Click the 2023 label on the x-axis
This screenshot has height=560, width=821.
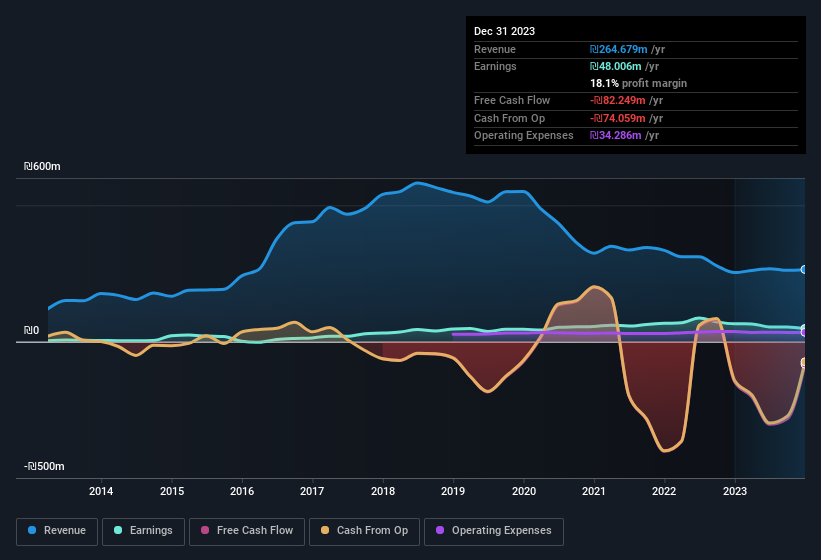[x=735, y=491]
